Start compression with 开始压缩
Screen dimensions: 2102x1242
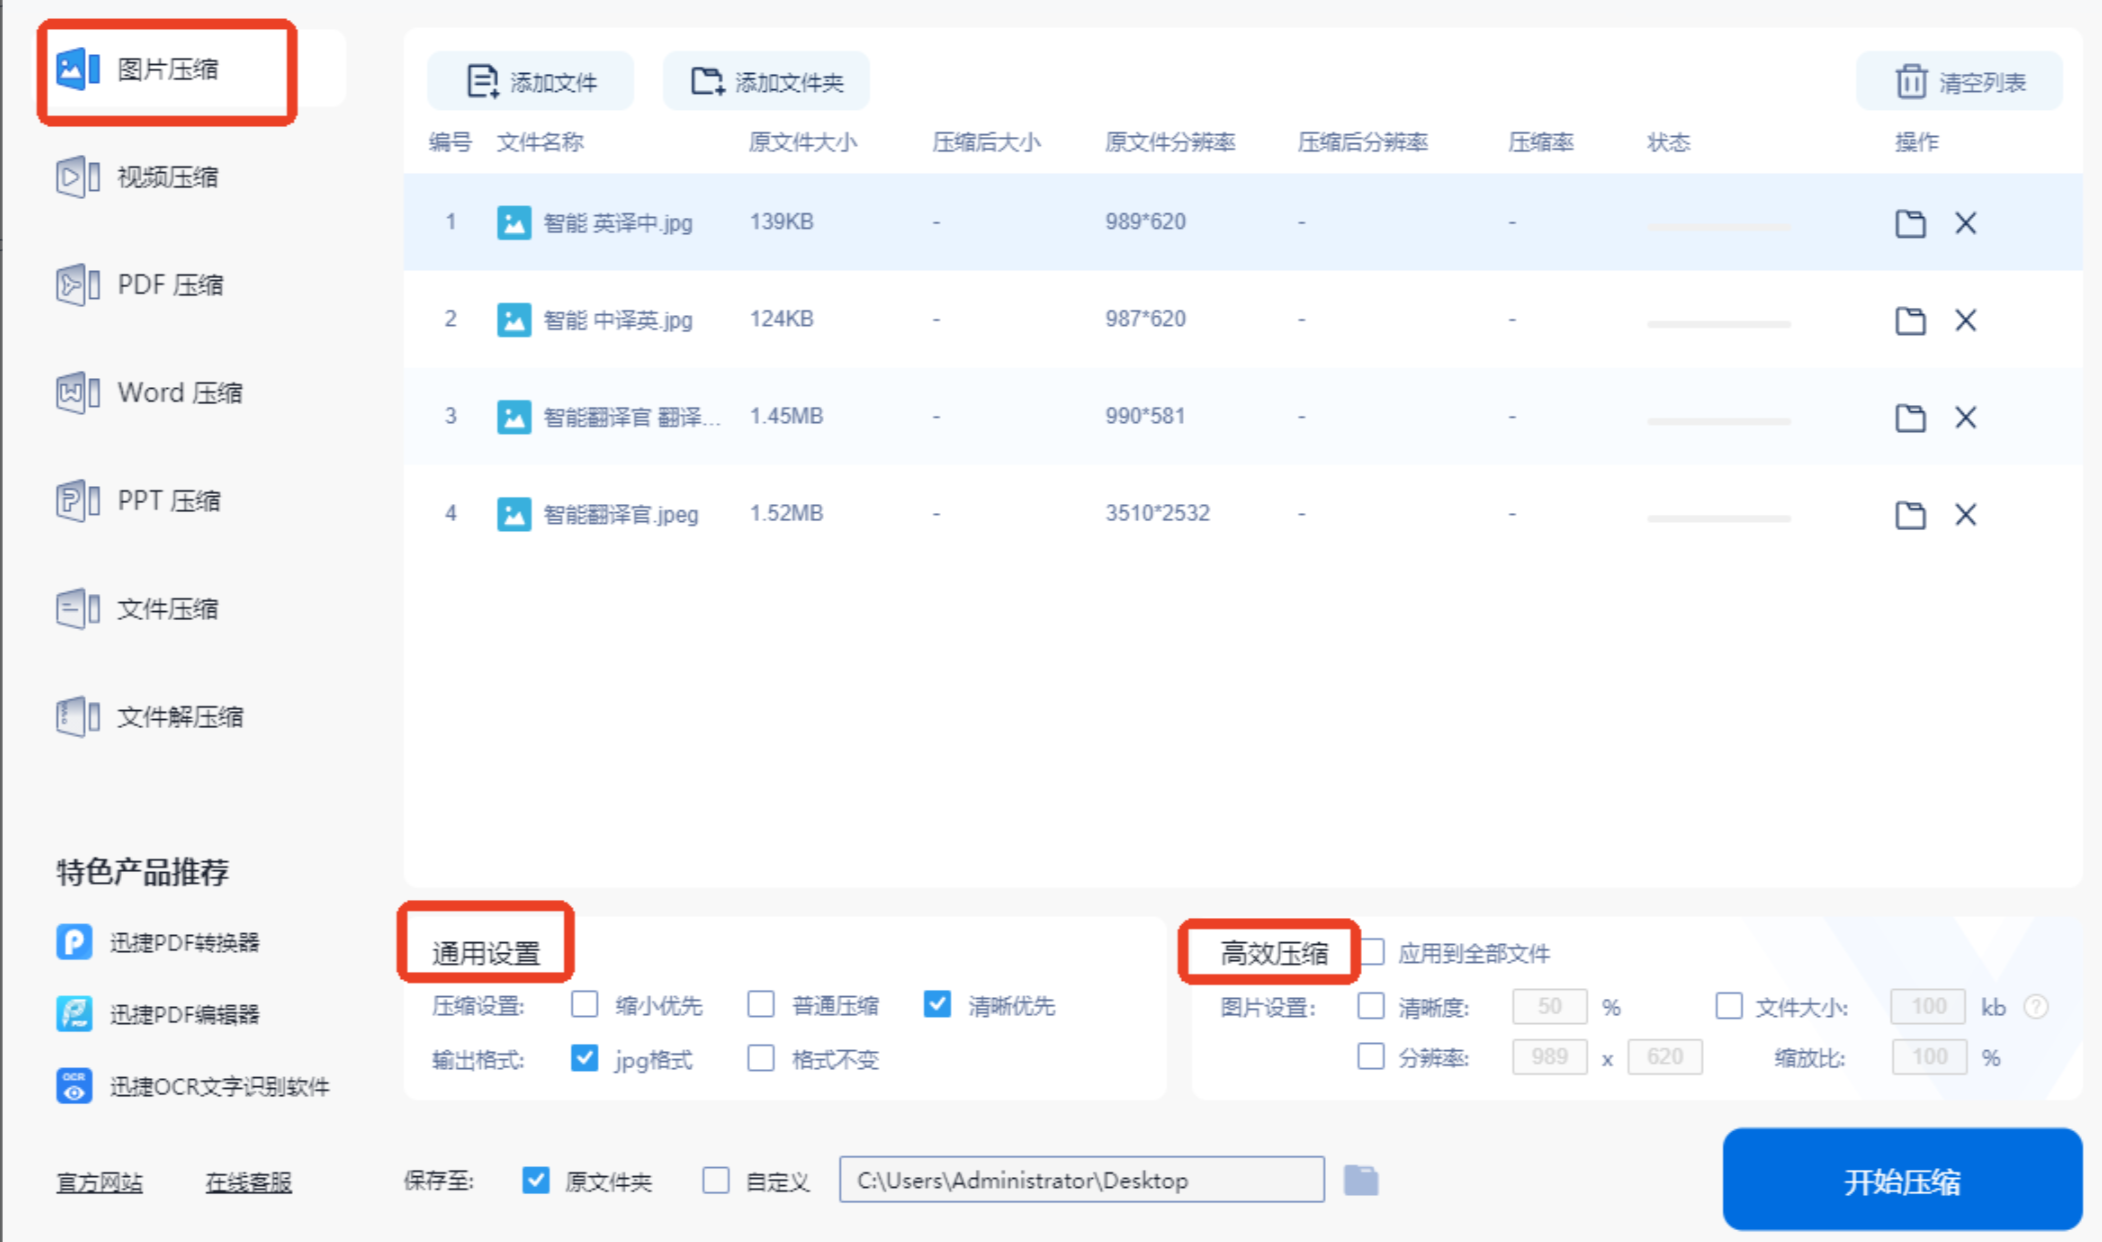click(1902, 1180)
